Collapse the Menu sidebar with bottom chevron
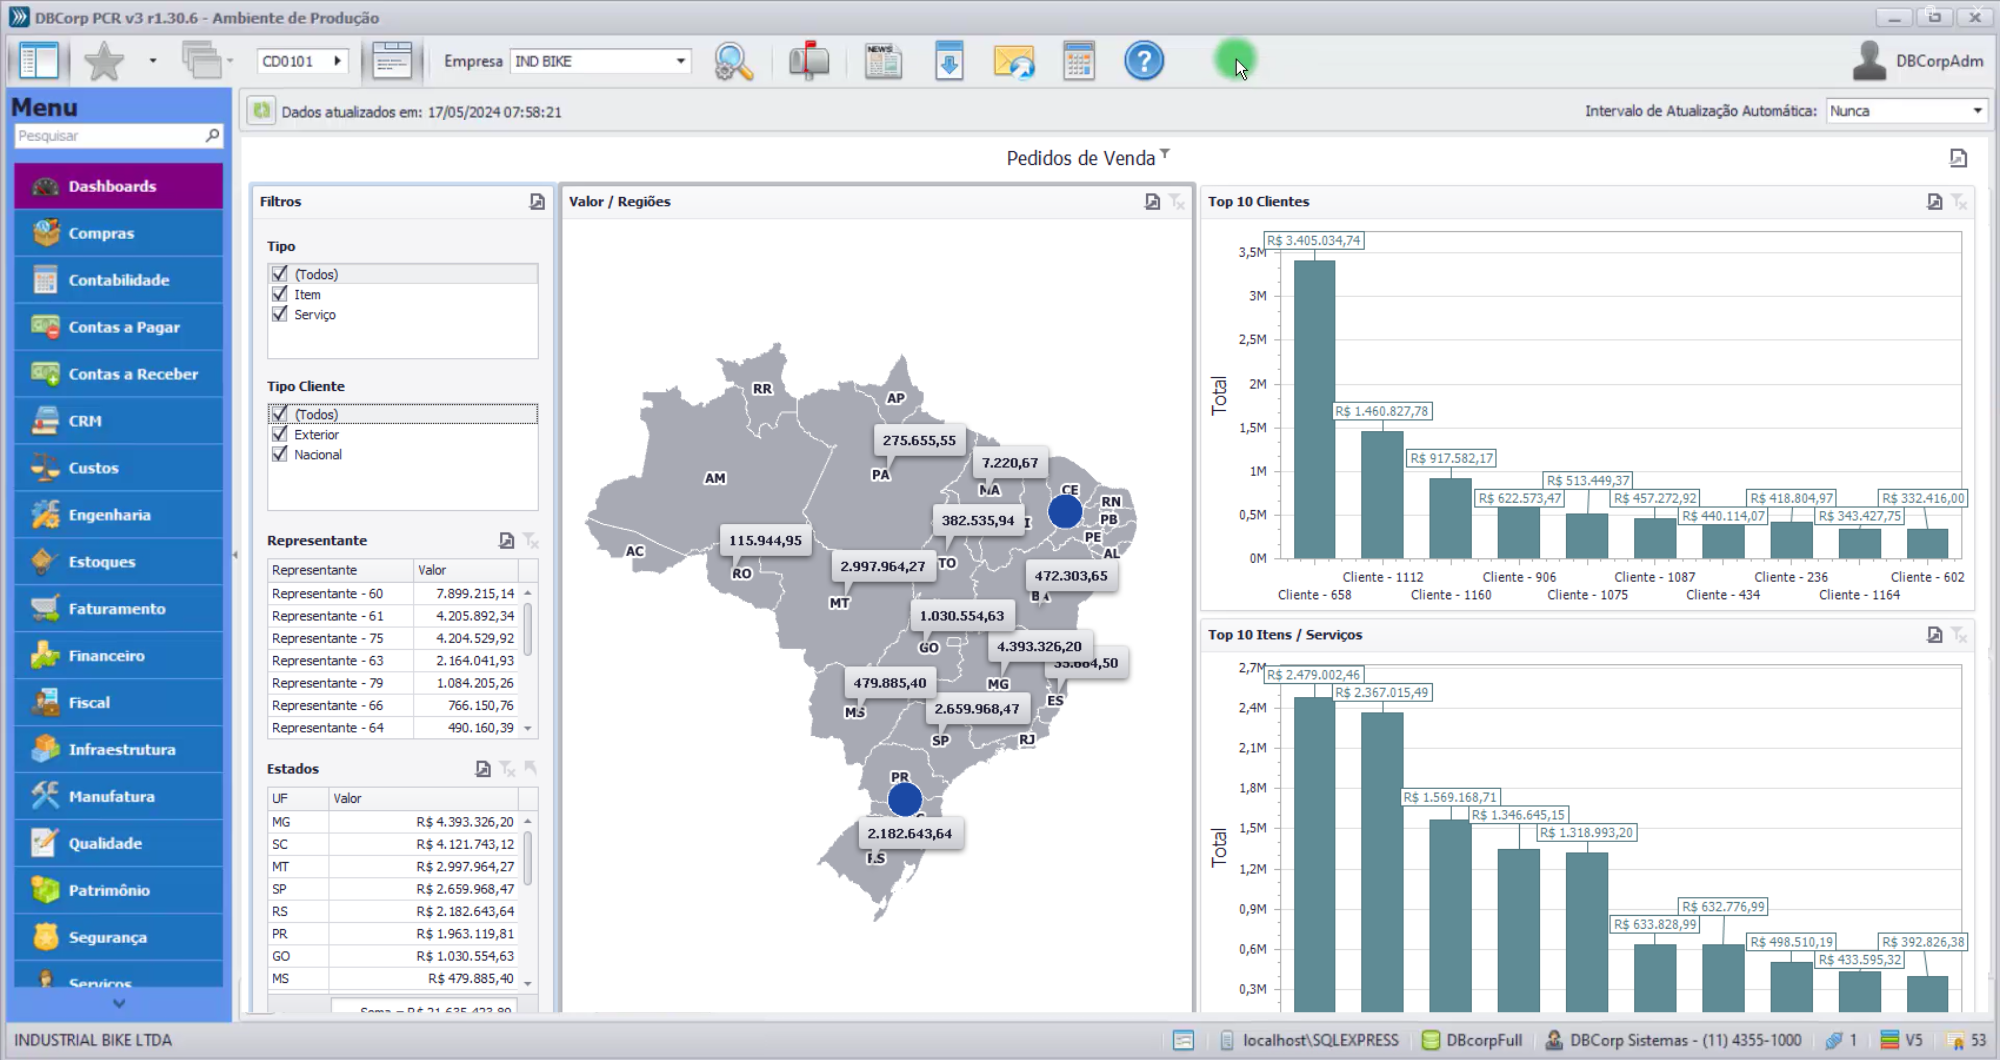The width and height of the screenshot is (2000, 1060). 118,1001
